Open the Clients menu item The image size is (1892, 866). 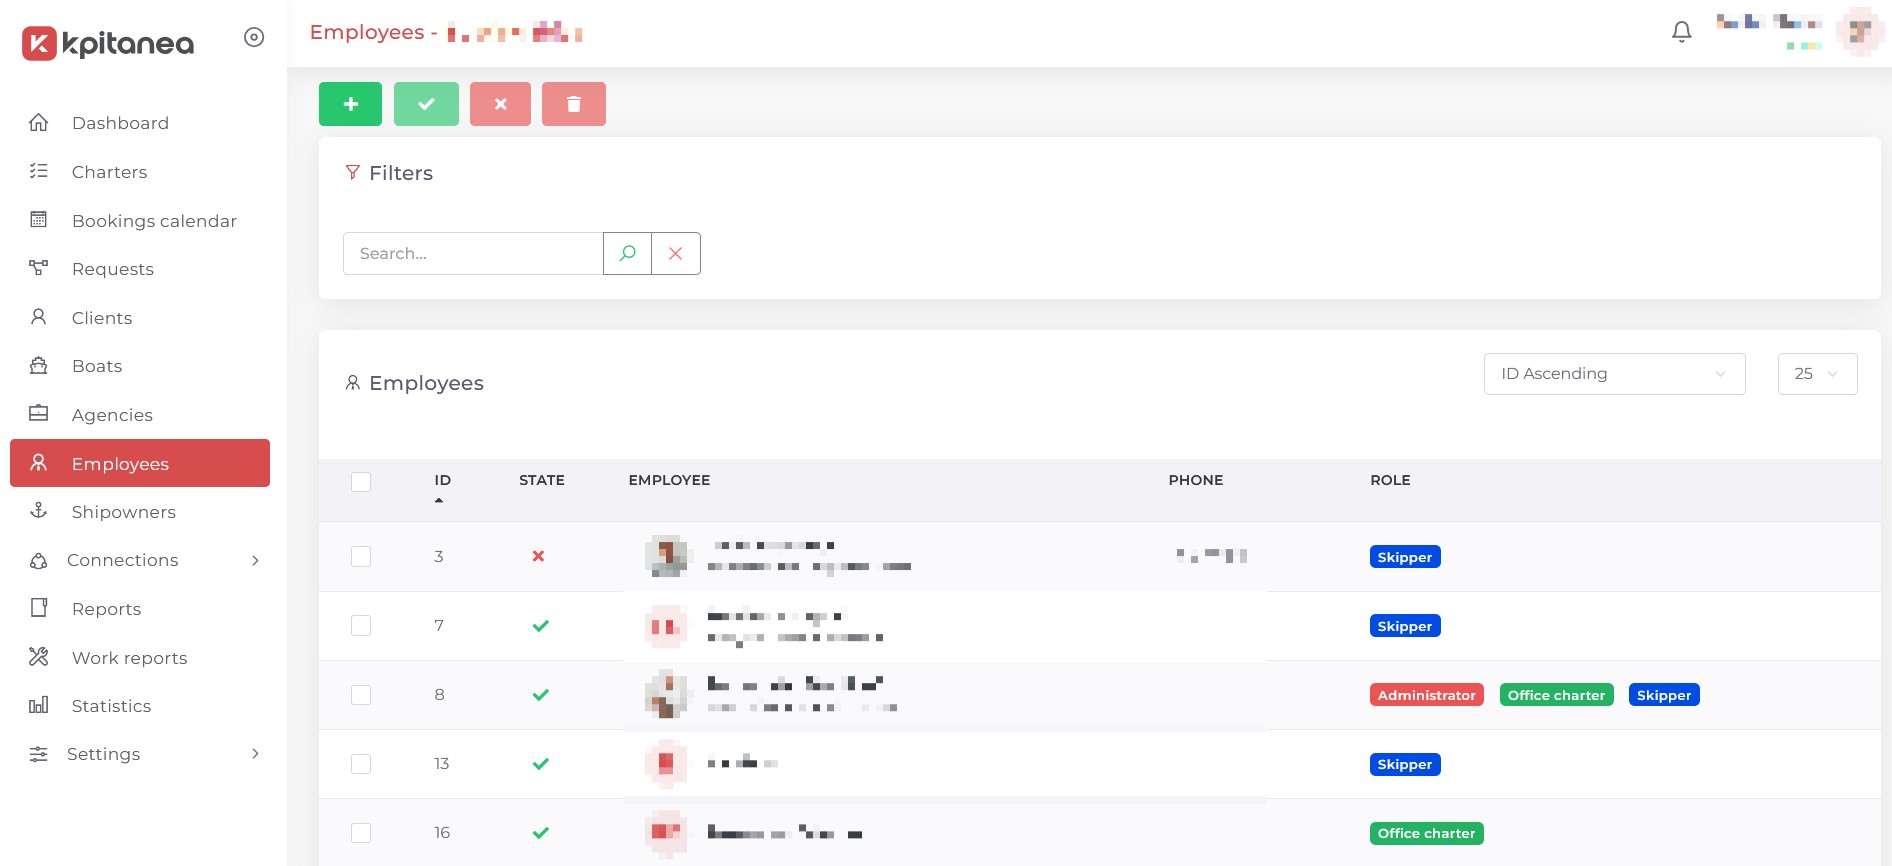coord(140,318)
